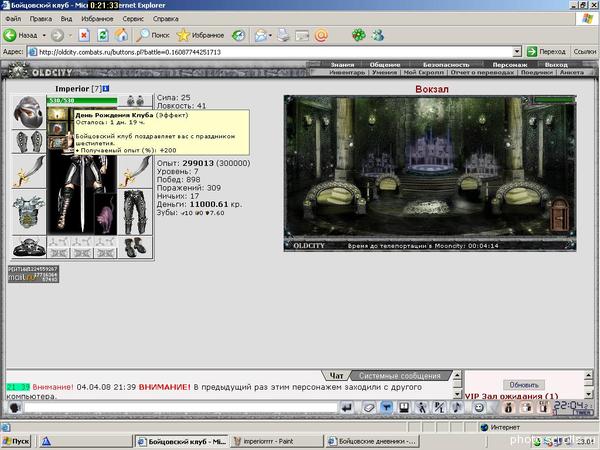
Task: Open the Безопасность game menu
Action: (446, 65)
